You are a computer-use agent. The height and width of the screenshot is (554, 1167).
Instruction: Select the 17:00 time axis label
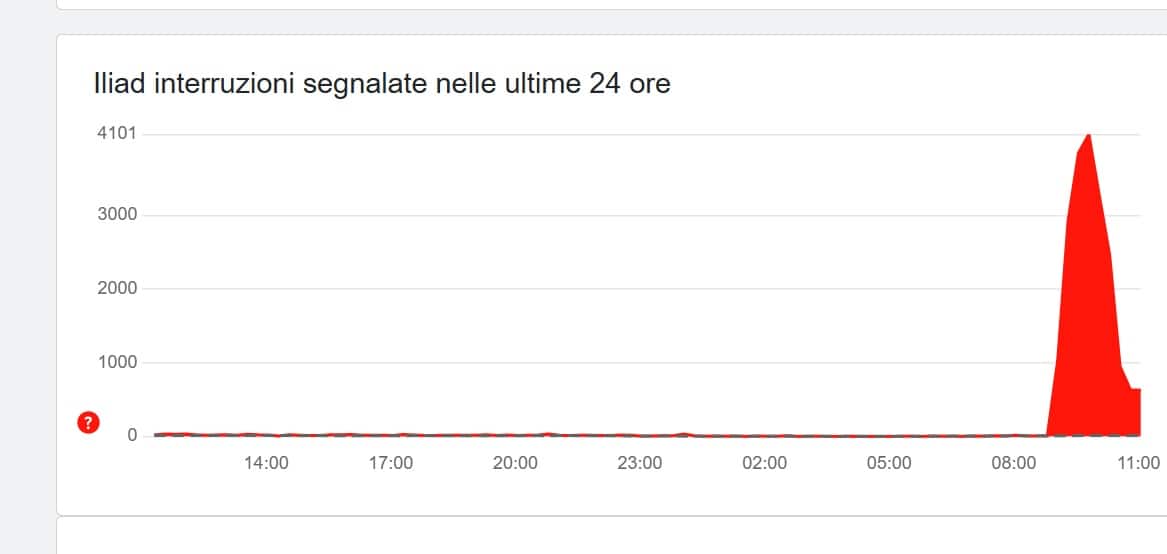391,464
